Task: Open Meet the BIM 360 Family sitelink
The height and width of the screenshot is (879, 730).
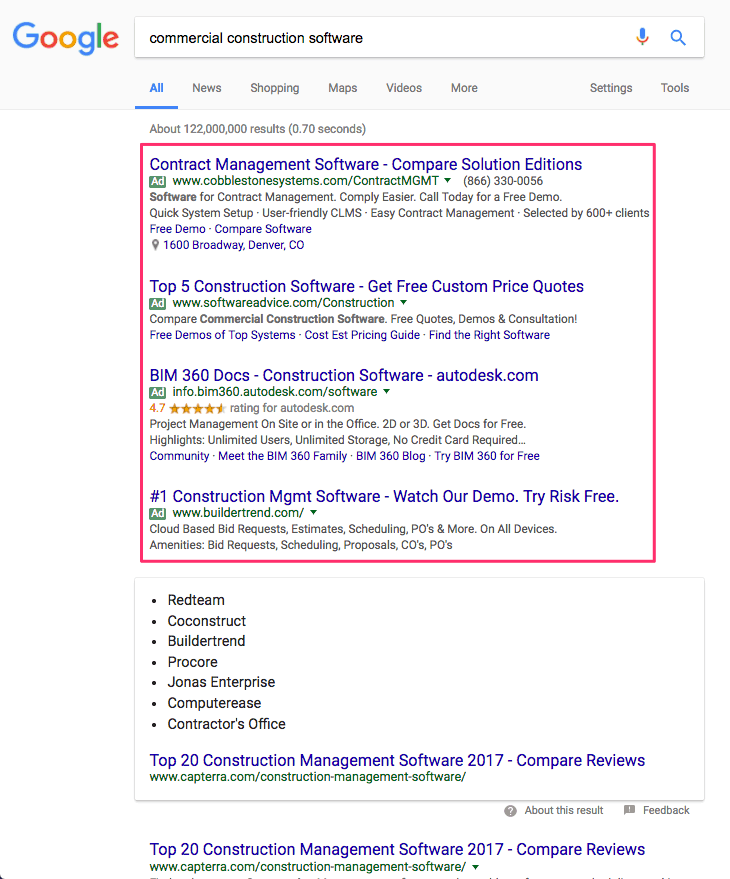Action: point(283,456)
